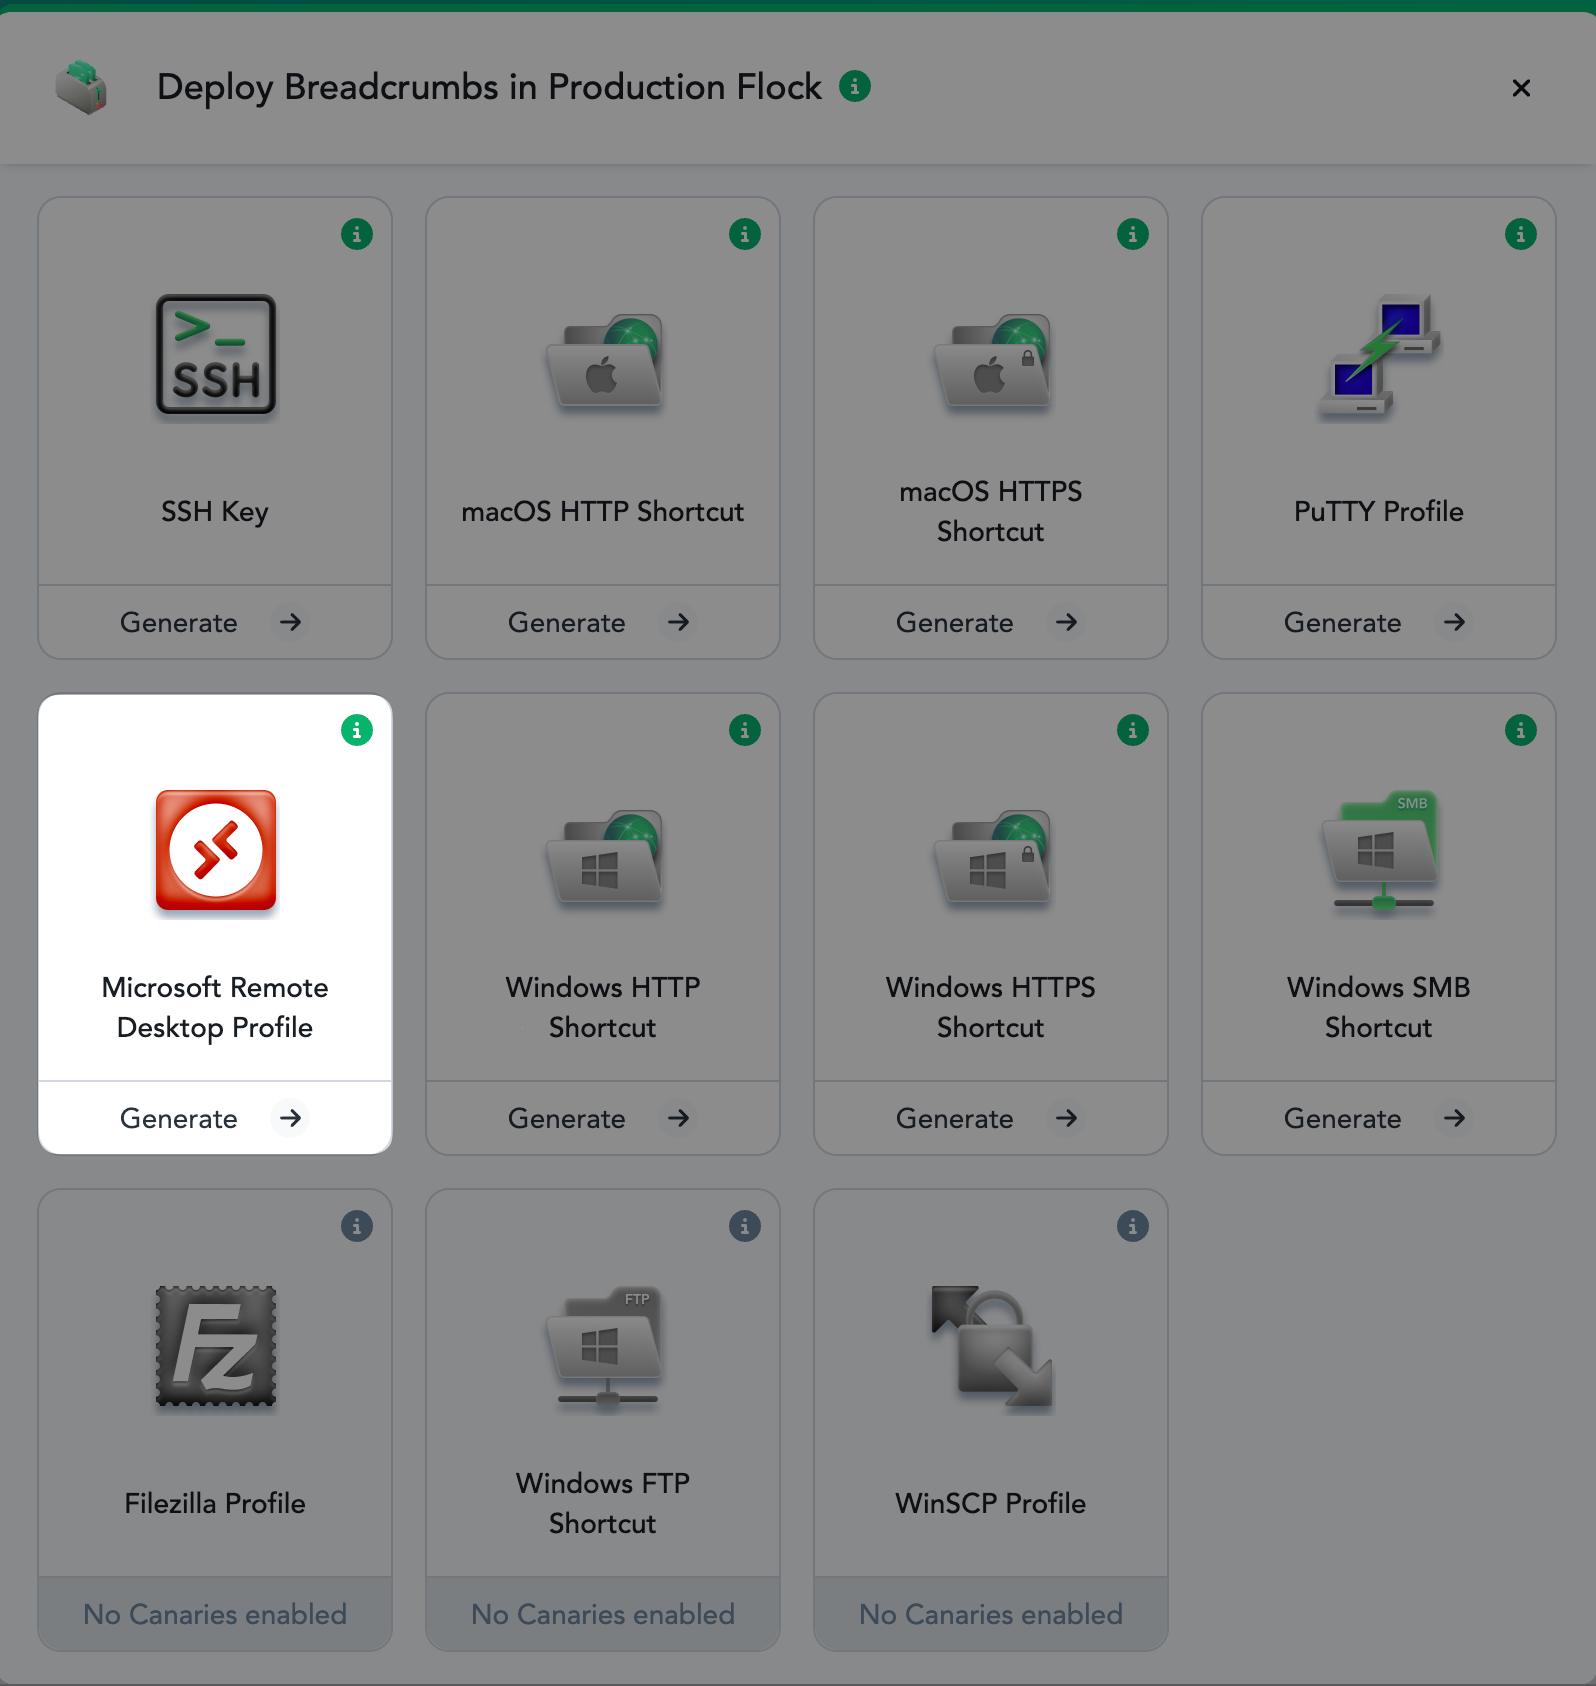The height and width of the screenshot is (1686, 1596).
Task: Click the Windows HTTP Shortcut label
Action: tap(603, 1008)
